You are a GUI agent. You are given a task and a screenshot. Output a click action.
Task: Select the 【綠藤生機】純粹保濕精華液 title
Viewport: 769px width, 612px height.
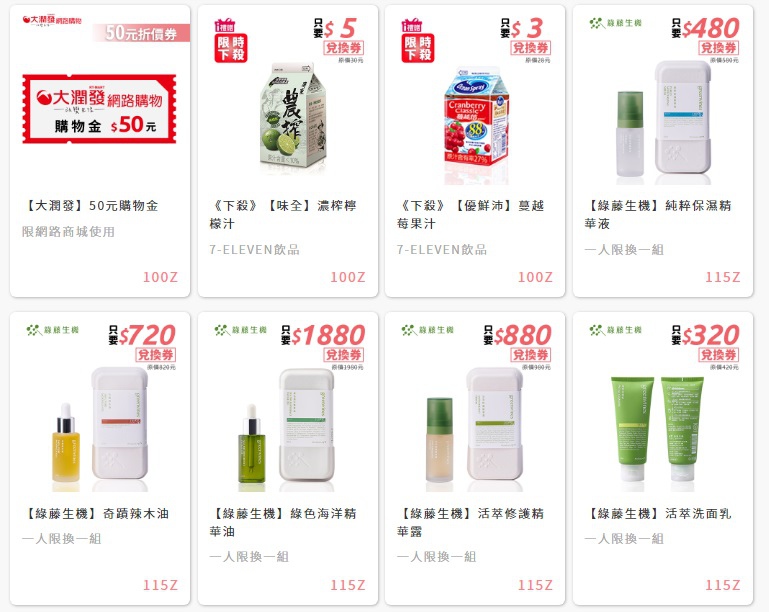tap(658, 215)
